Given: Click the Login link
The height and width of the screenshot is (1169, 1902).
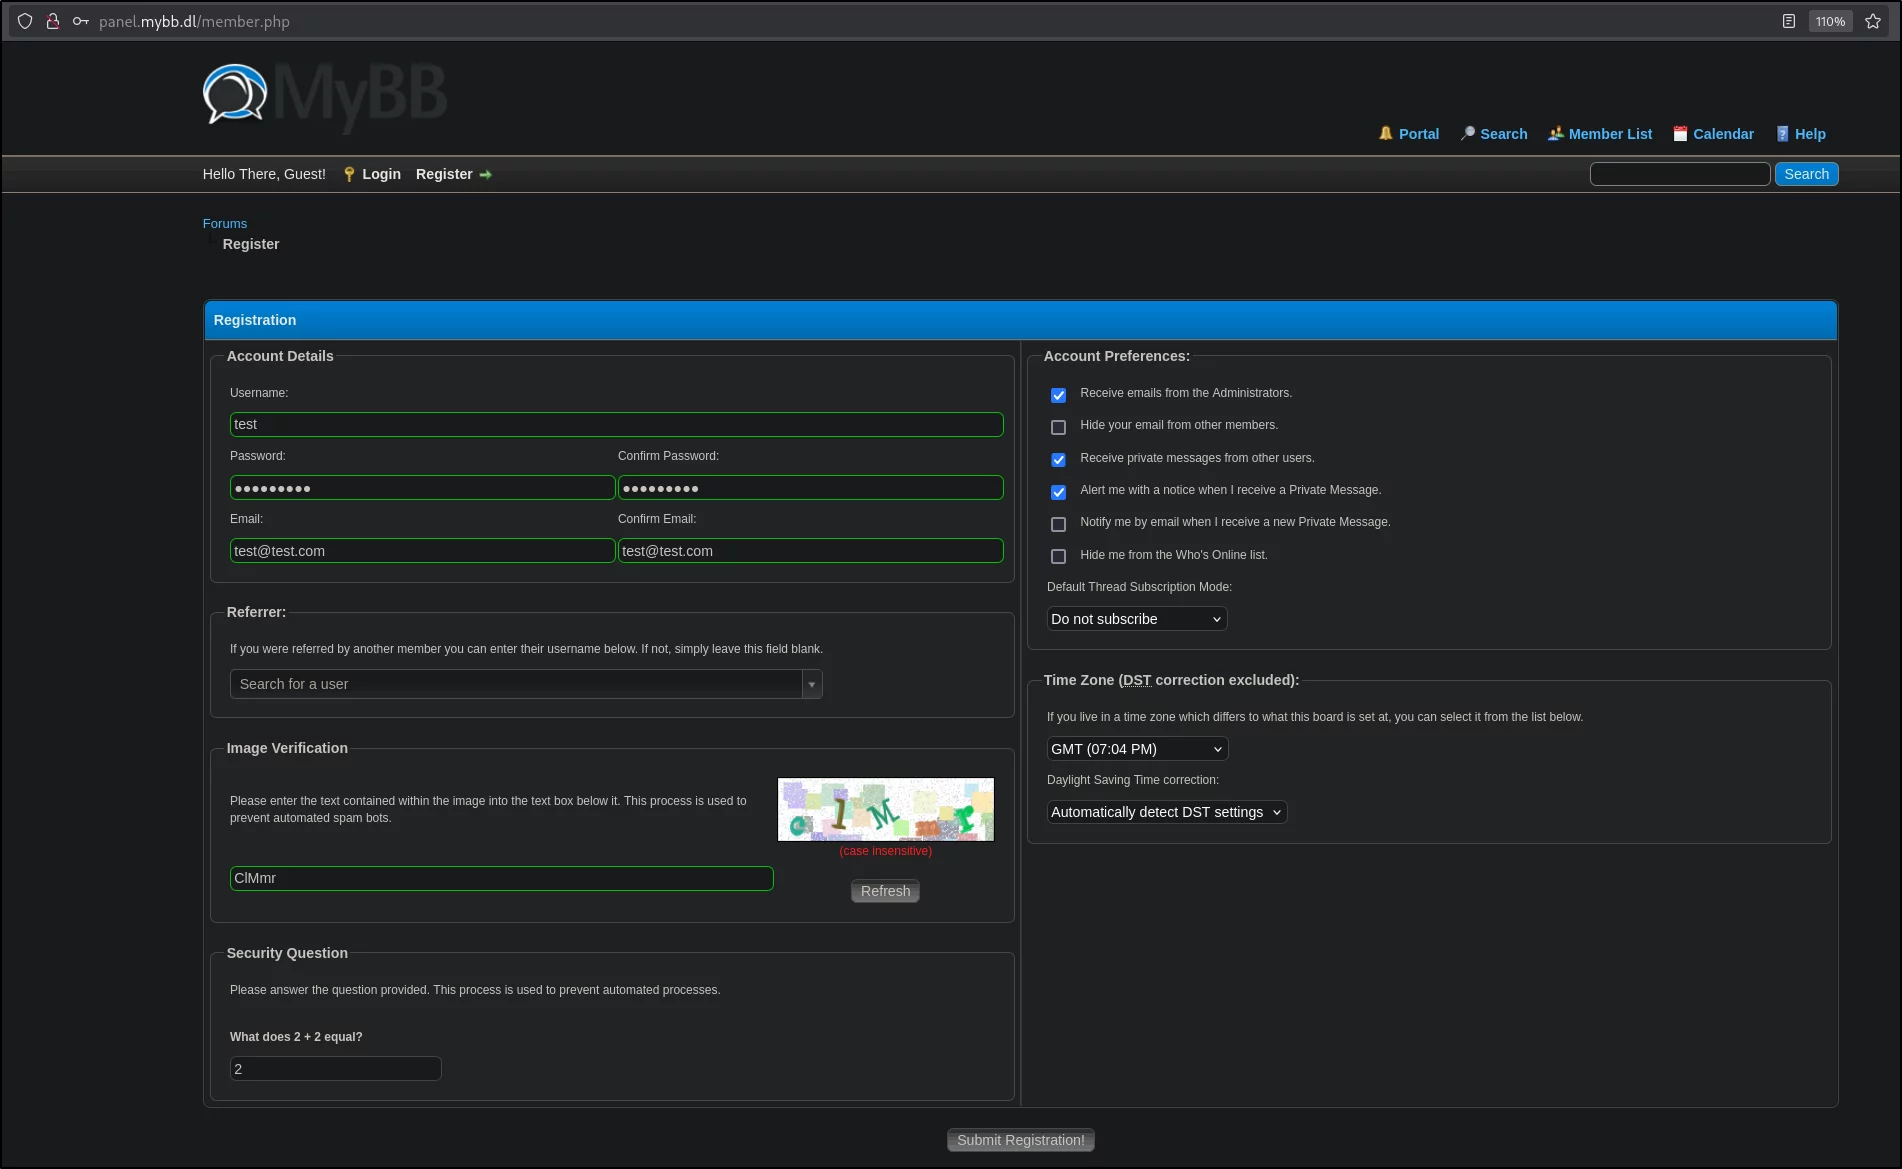Looking at the screenshot, I should 381,174.
